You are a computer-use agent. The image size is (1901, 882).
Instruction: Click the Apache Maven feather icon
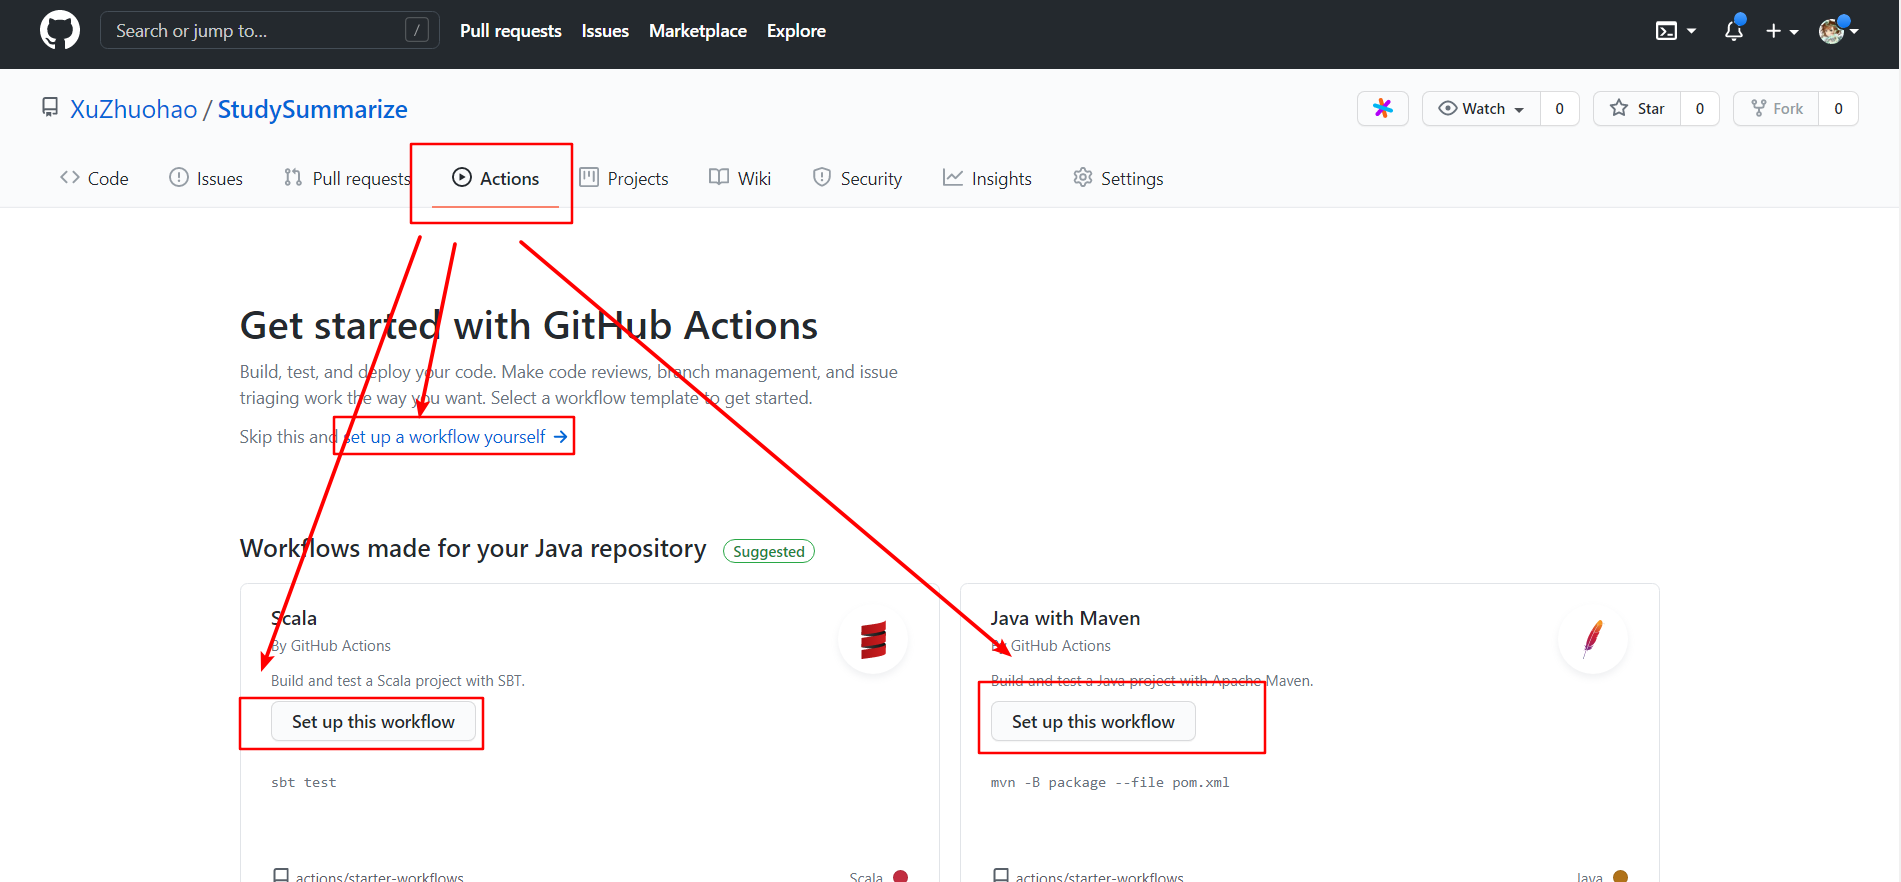(1593, 639)
